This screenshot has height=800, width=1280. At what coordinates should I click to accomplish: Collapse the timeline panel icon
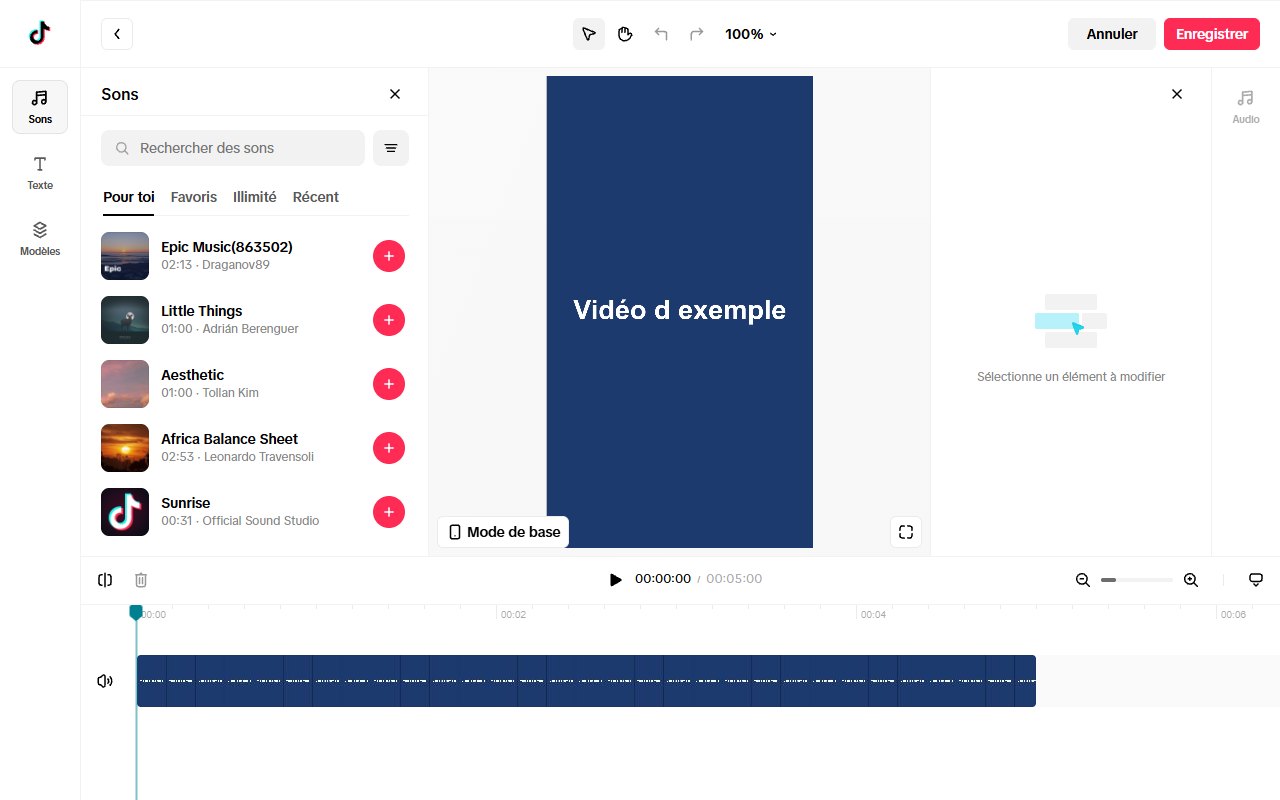[1256, 580]
